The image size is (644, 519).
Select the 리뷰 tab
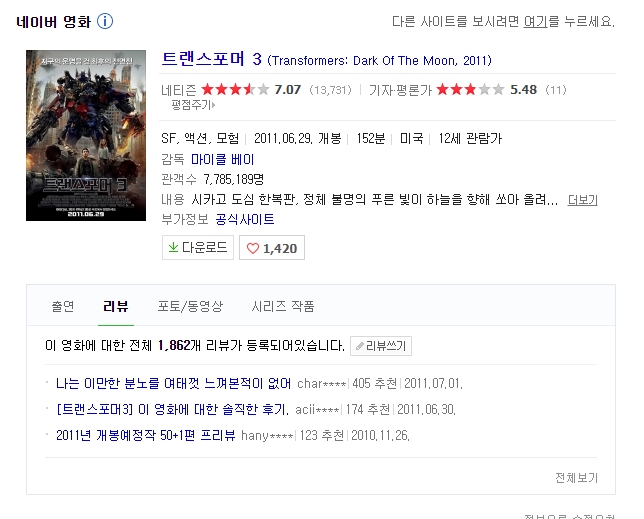click(116, 306)
